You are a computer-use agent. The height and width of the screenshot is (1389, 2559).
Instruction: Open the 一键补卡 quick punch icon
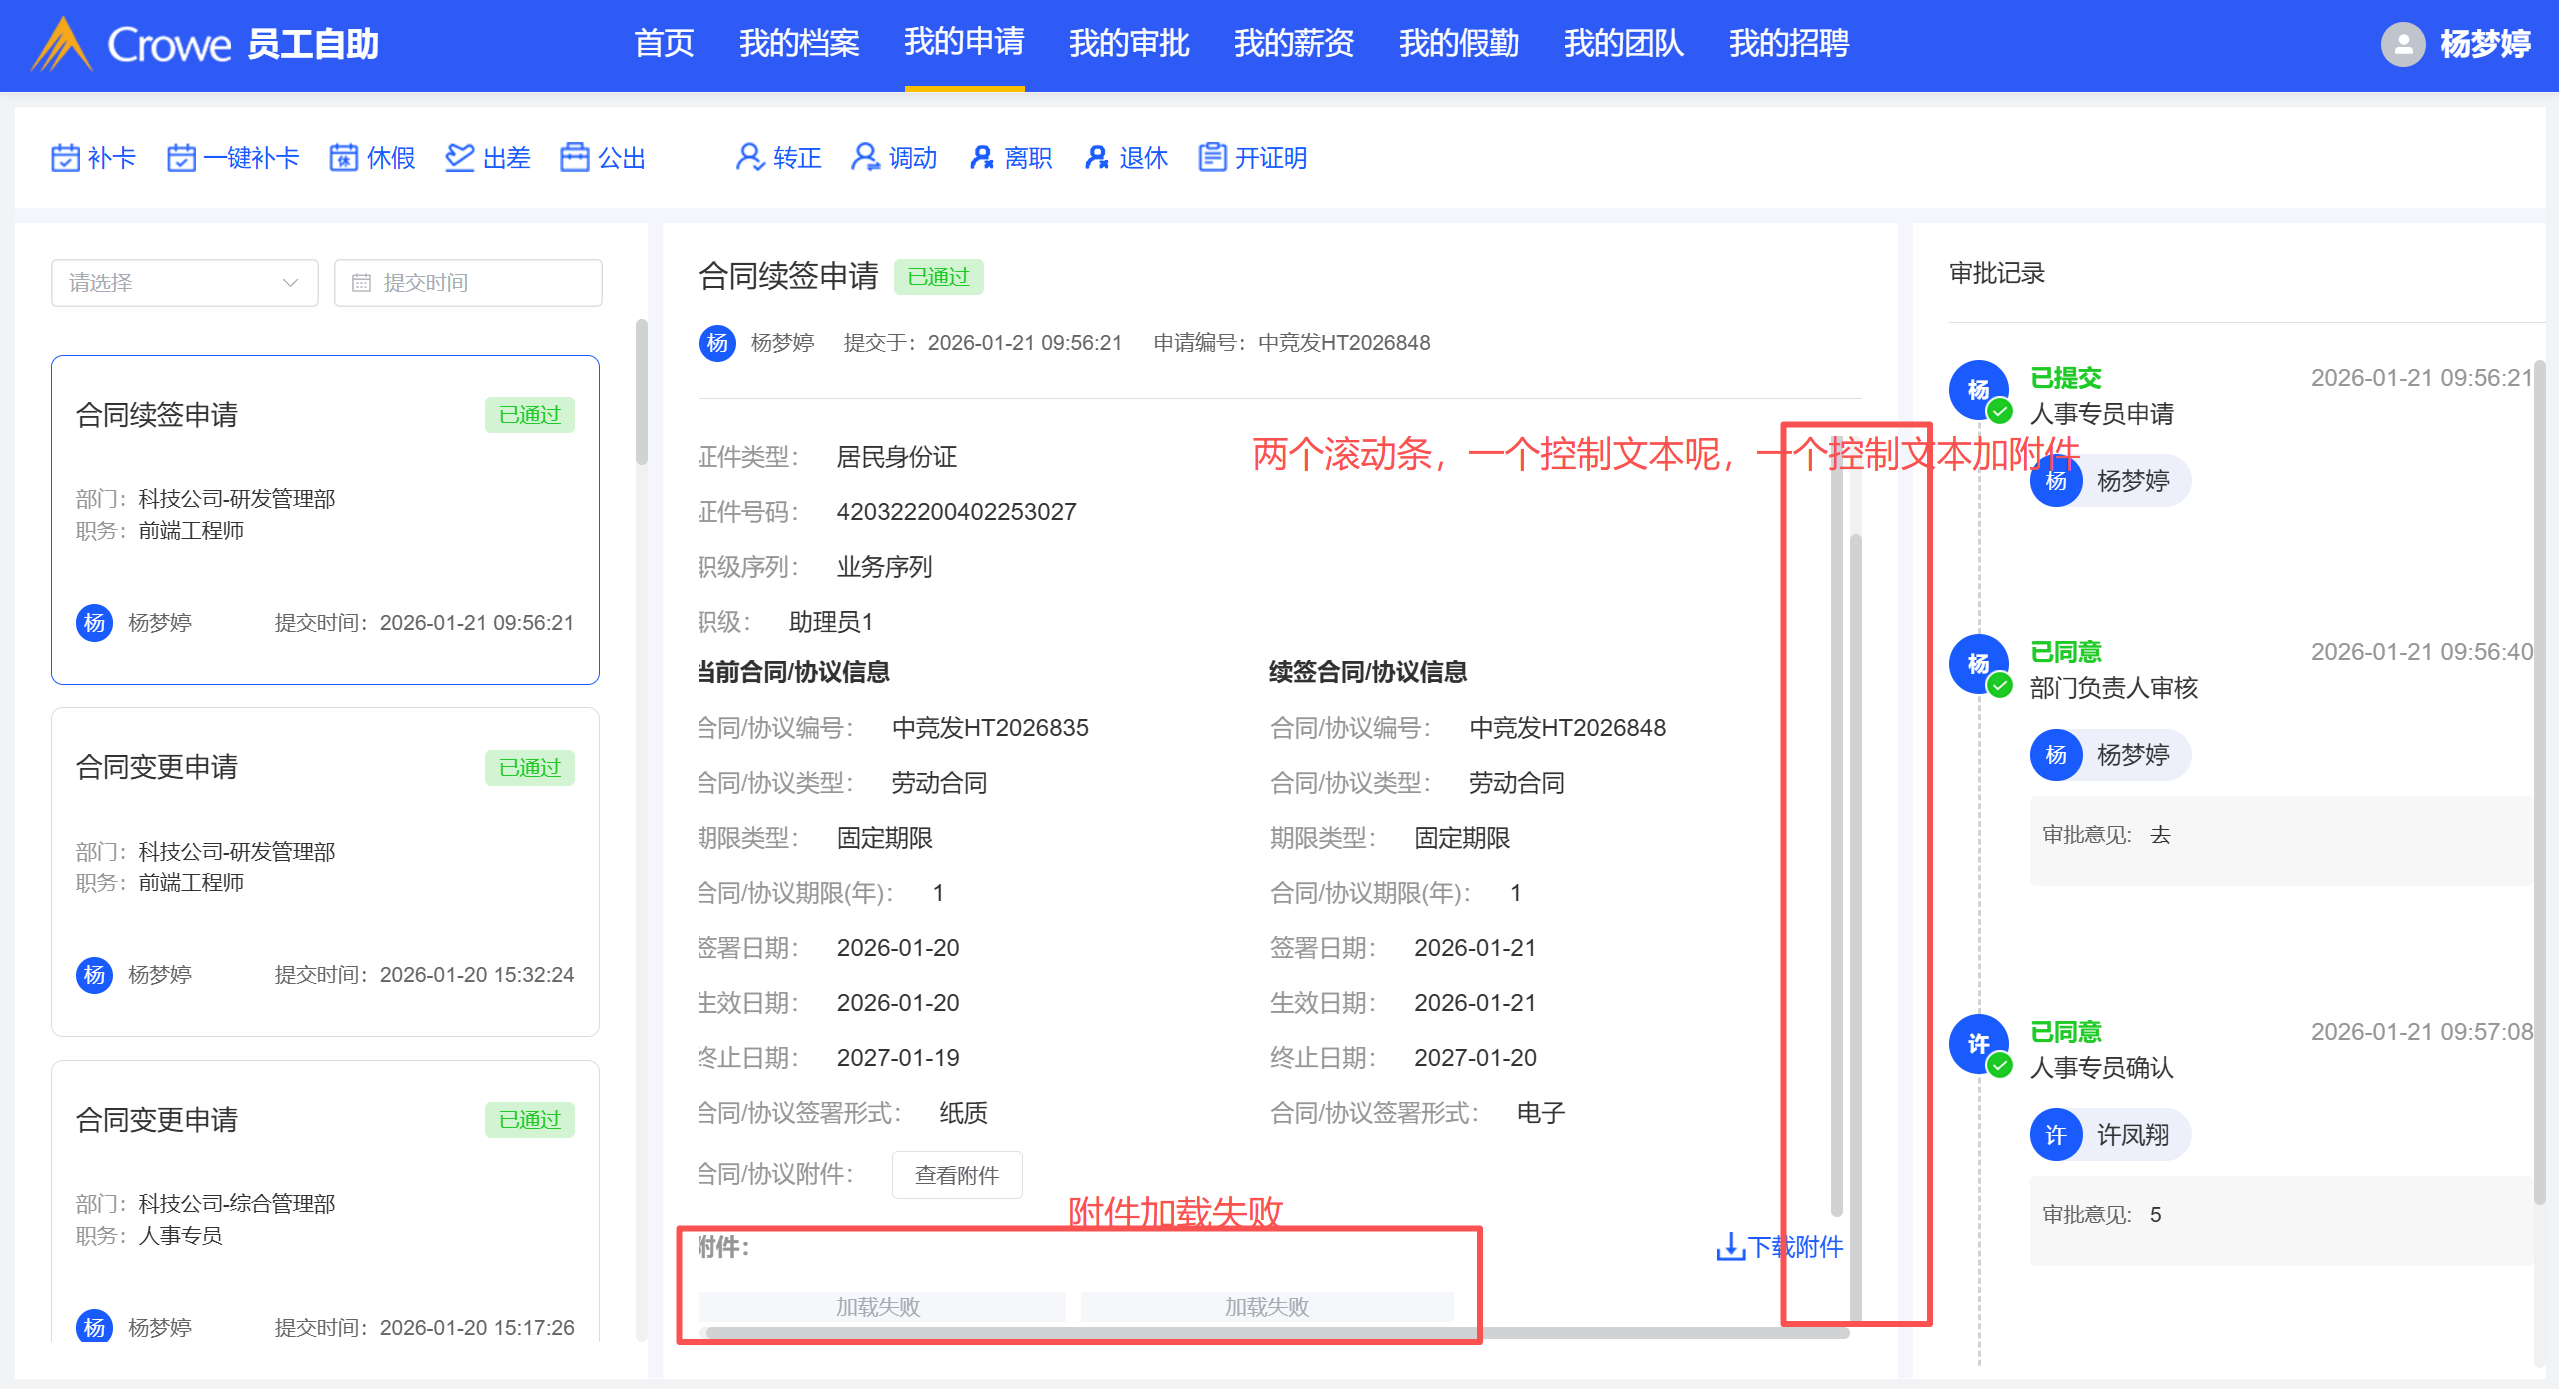[x=181, y=158]
